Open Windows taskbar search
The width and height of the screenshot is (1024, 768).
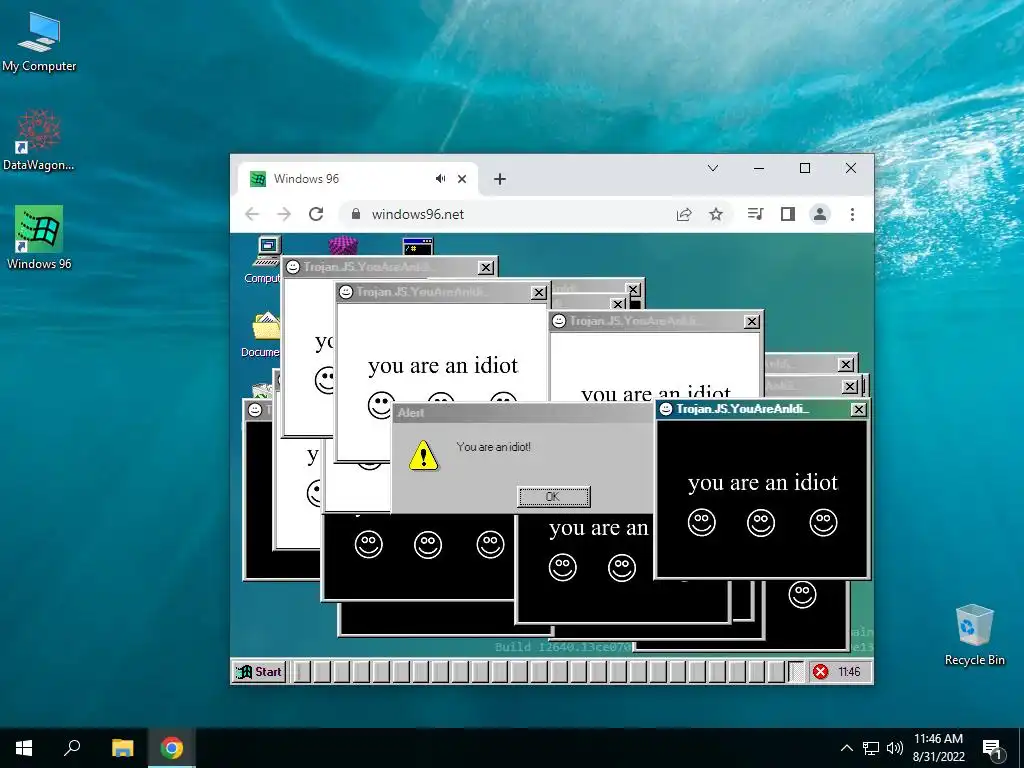tap(72, 748)
